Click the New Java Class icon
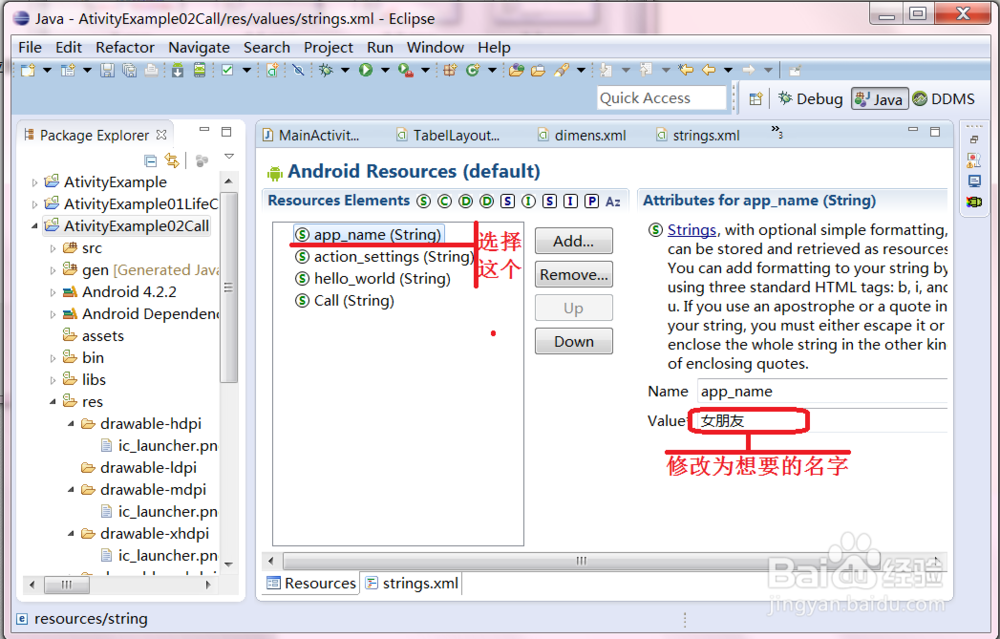 tap(473, 70)
